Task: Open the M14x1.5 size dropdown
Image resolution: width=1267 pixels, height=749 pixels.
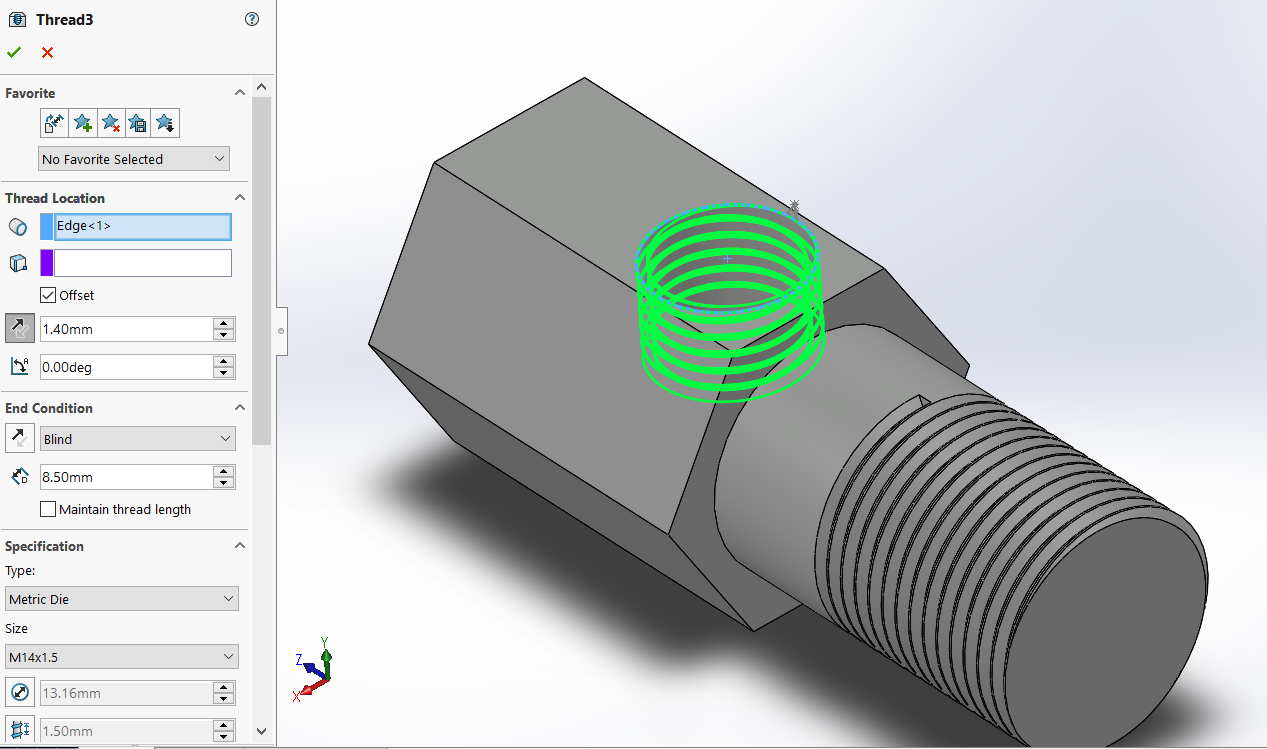Action: click(122, 657)
